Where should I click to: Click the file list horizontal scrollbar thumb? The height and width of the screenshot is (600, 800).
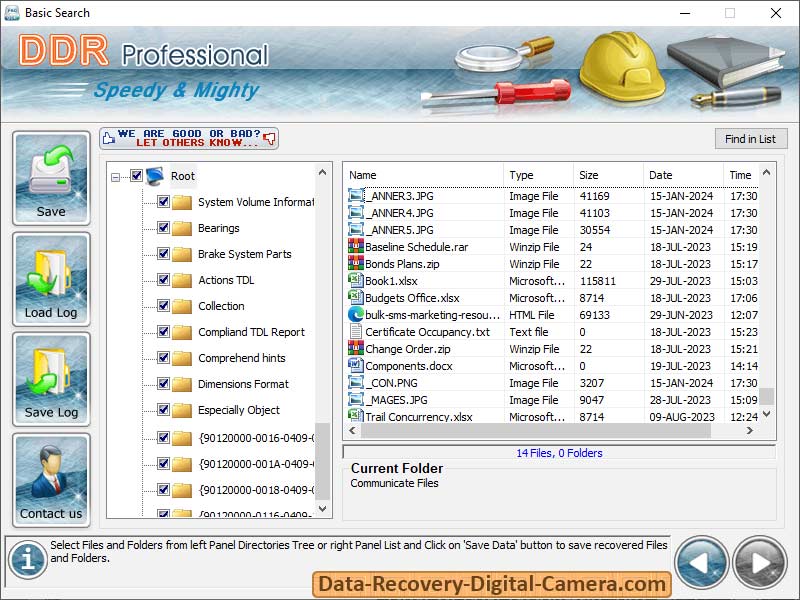pos(536,431)
